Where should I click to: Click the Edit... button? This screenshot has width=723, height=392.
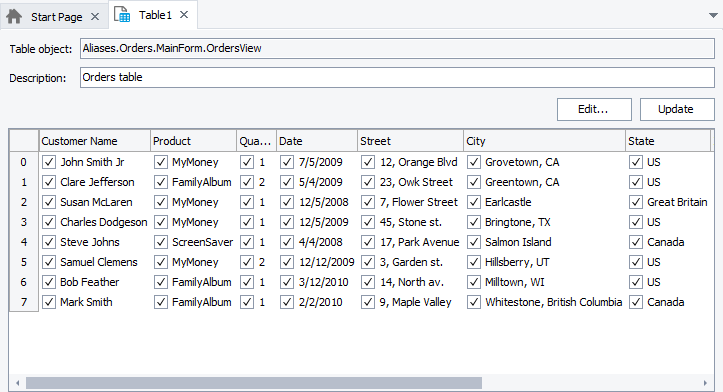click(594, 109)
